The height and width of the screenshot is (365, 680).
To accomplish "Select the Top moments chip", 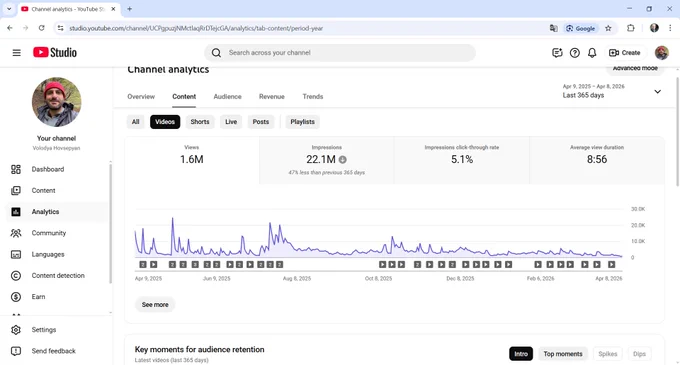I will pyautogui.click(x=563, y=354).
